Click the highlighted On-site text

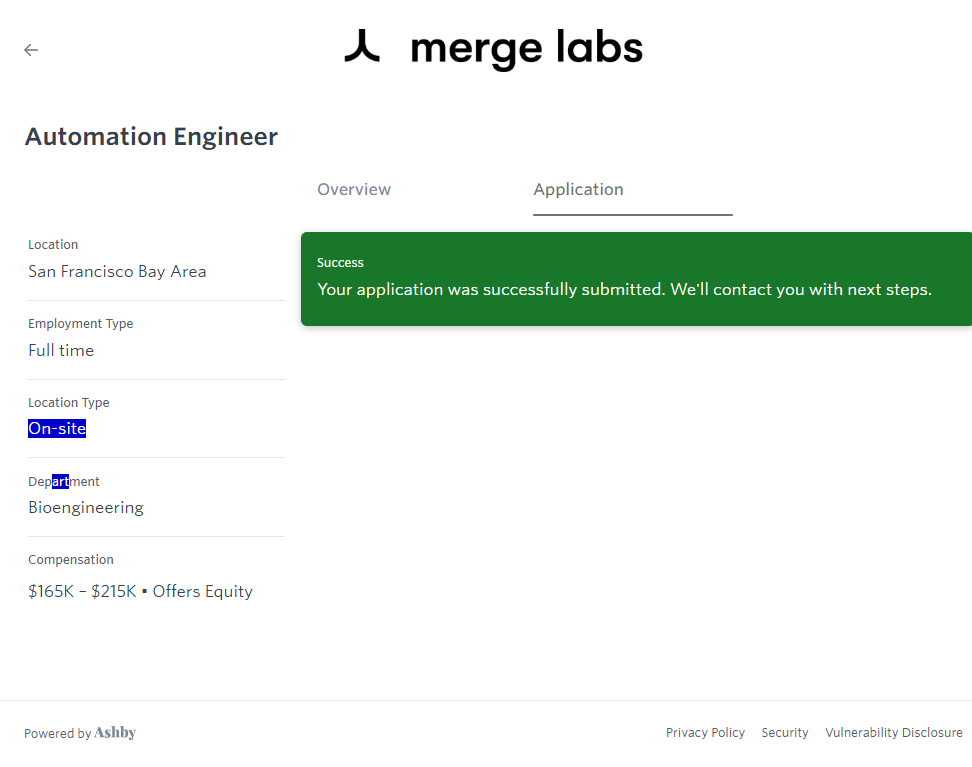click(57, 429)
